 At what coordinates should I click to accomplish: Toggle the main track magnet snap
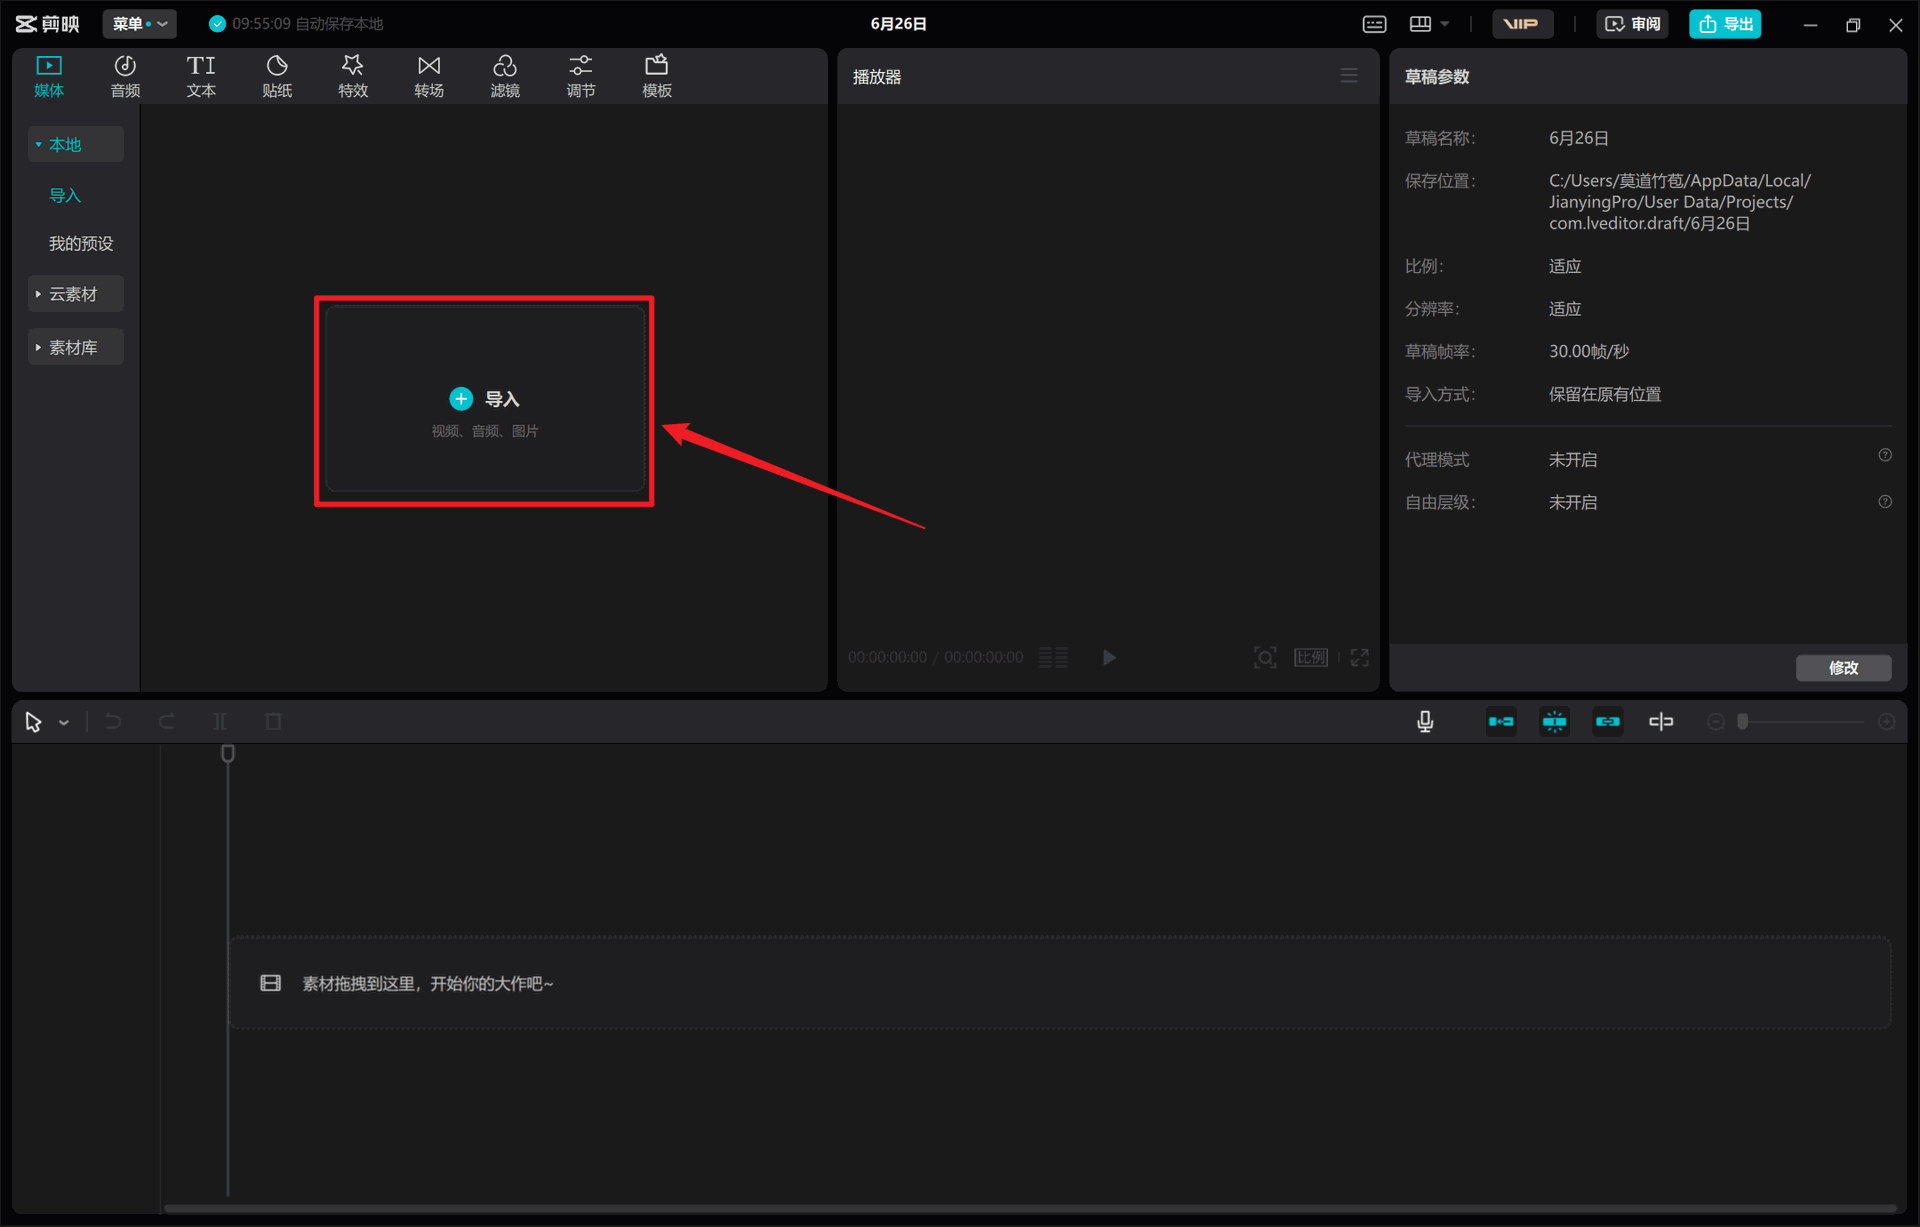tap(1501, 721)
